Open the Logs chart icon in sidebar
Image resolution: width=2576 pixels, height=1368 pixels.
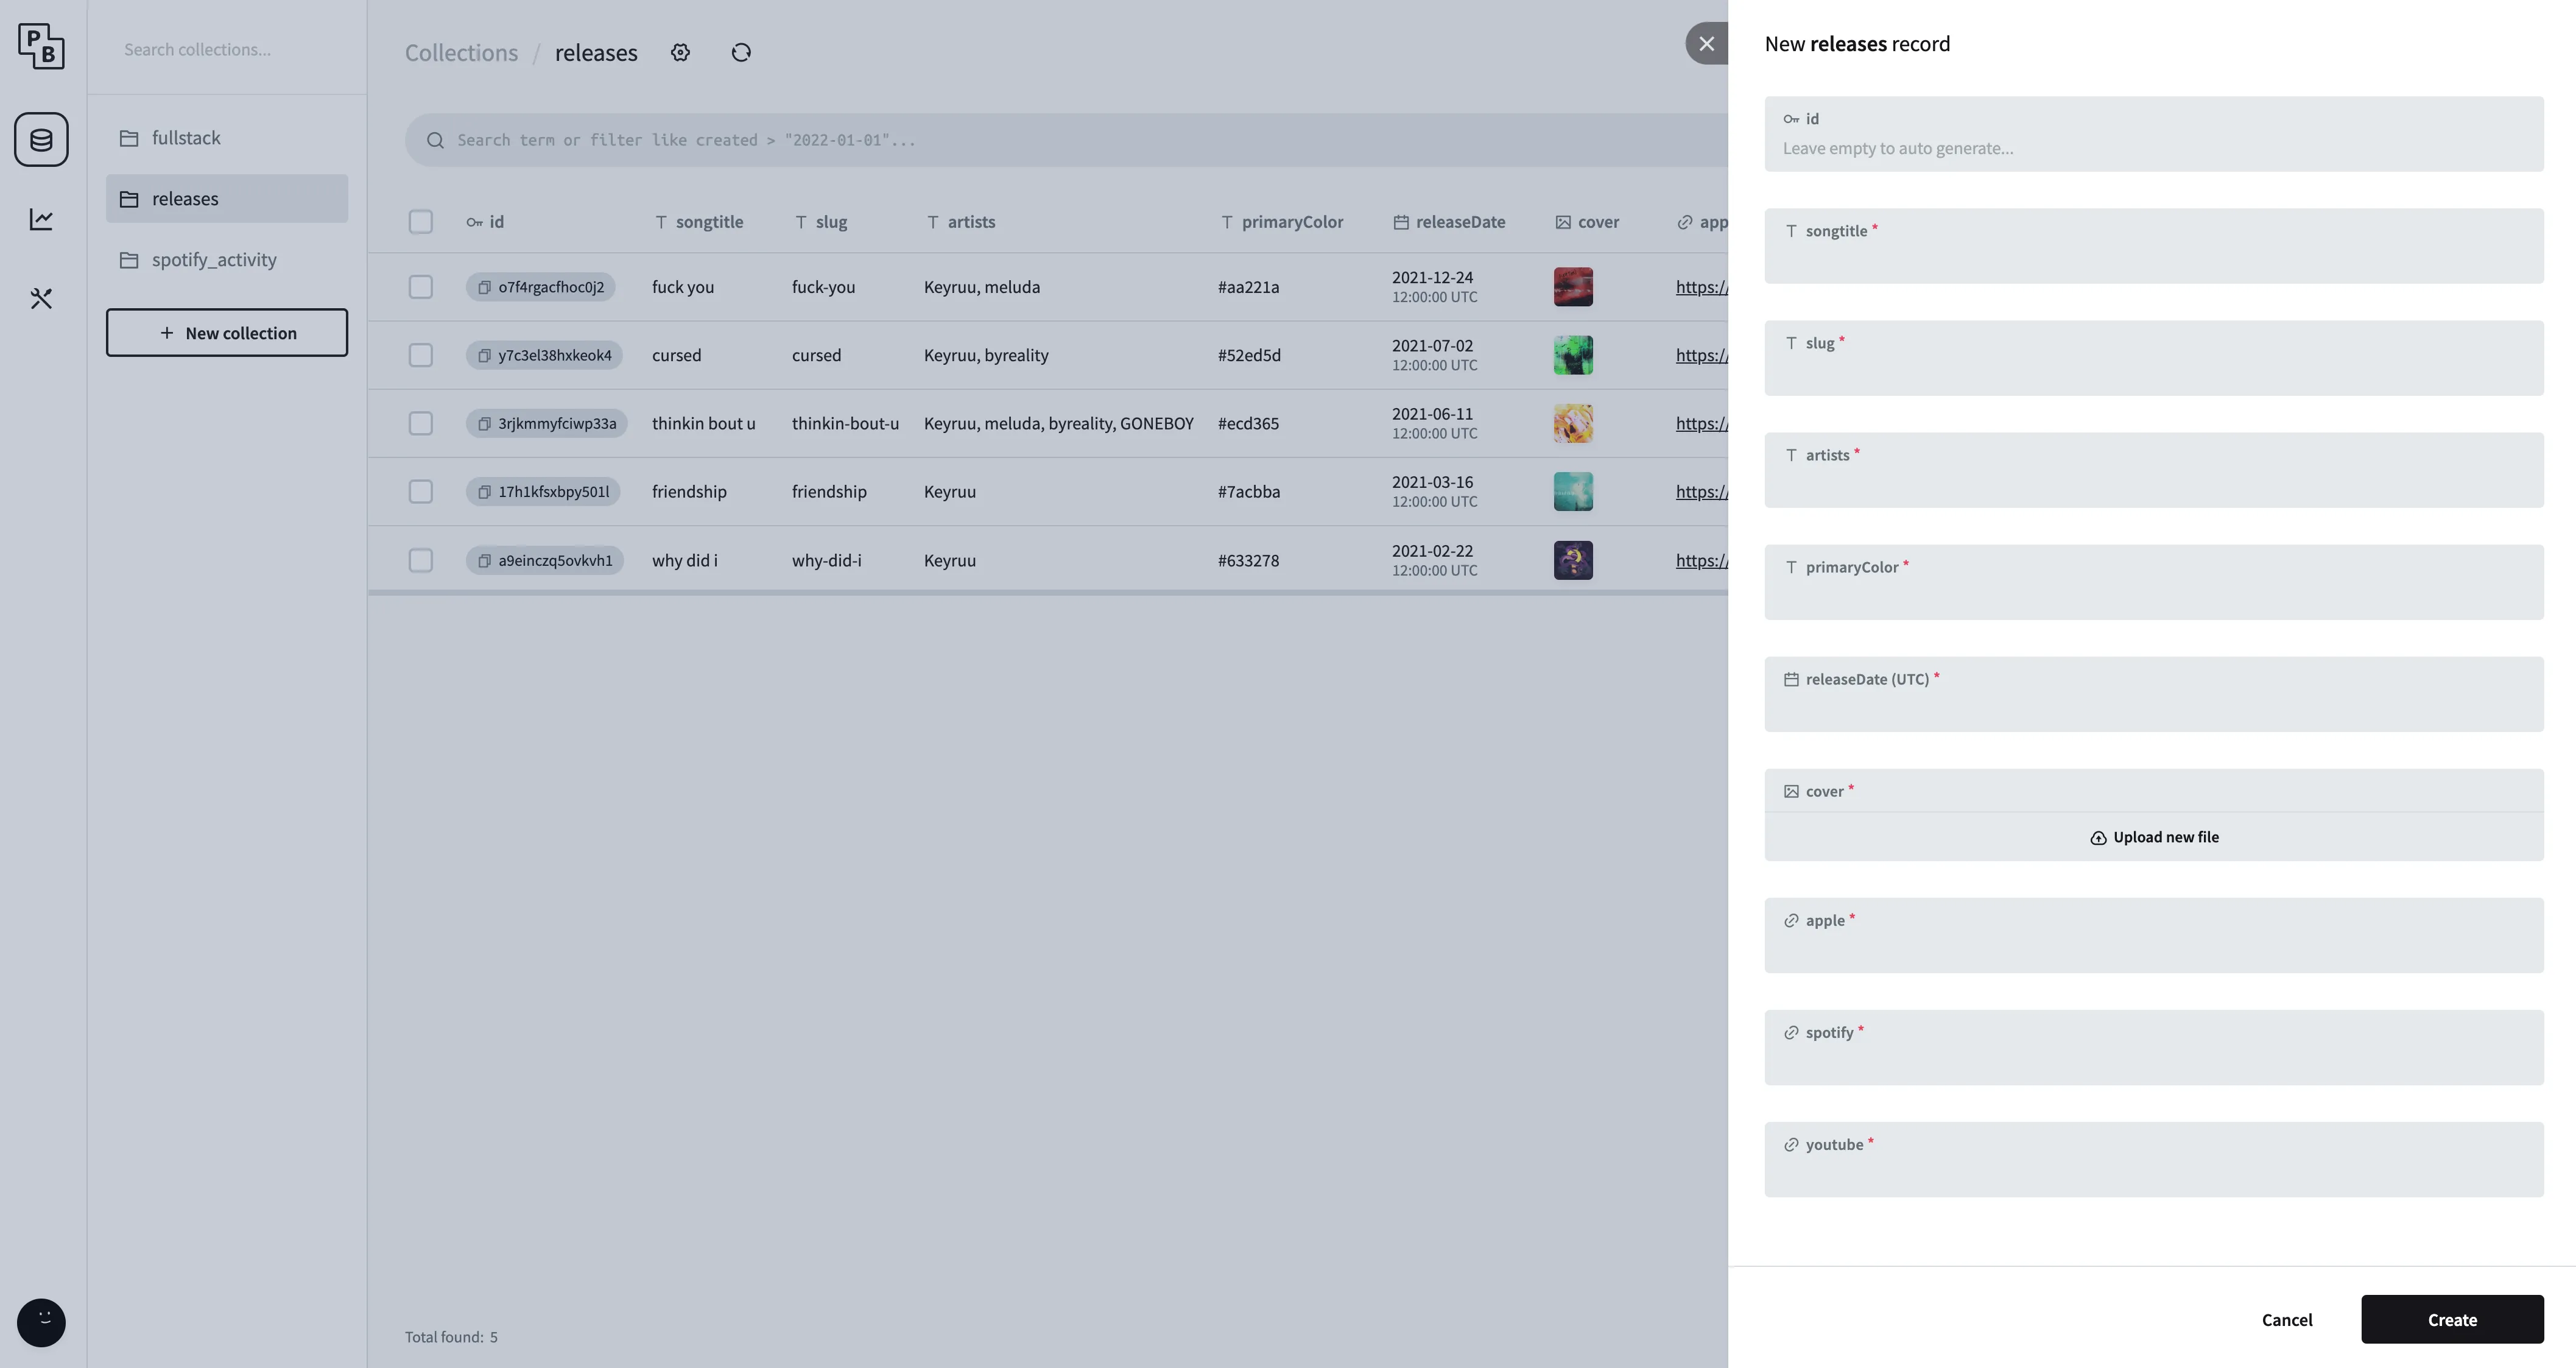[41, 219]
